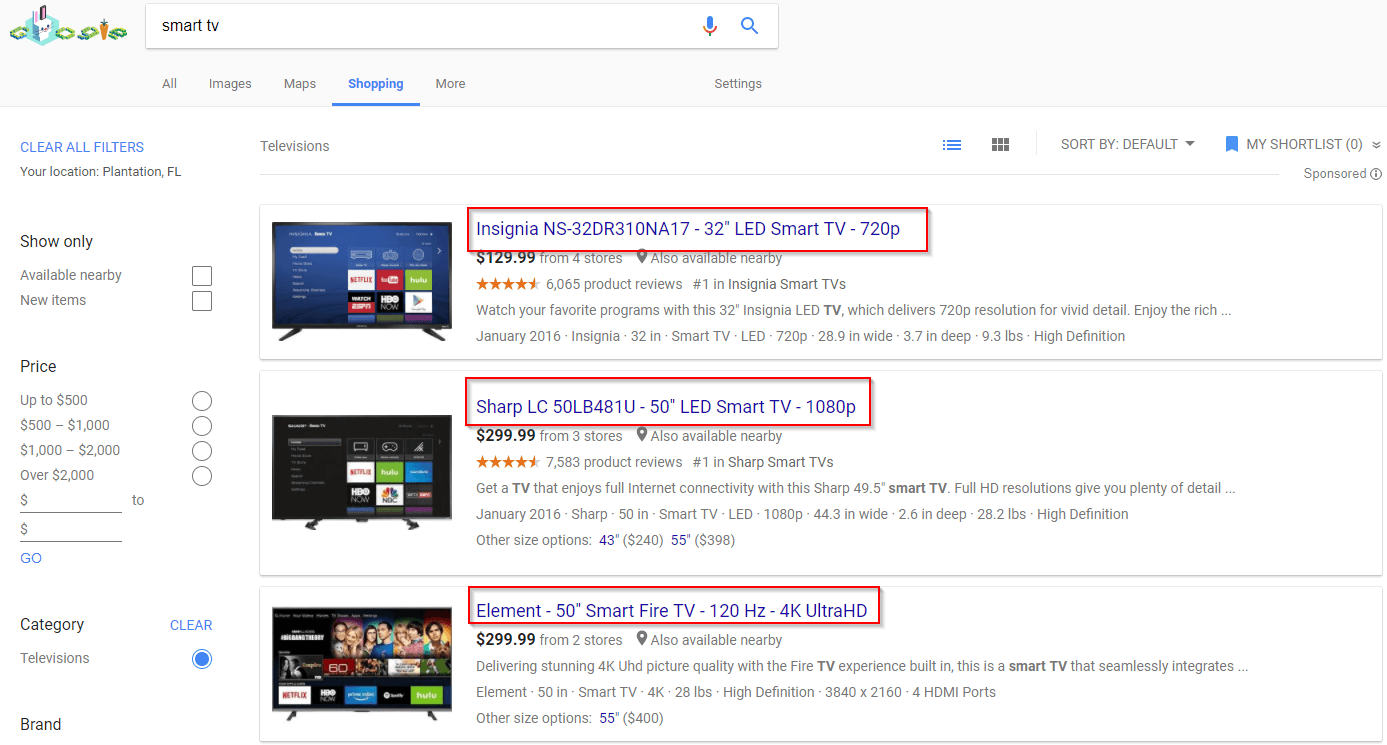Select the Up to $500 price option
This screenshot has height=745, width=1387.
click(201, 400)
